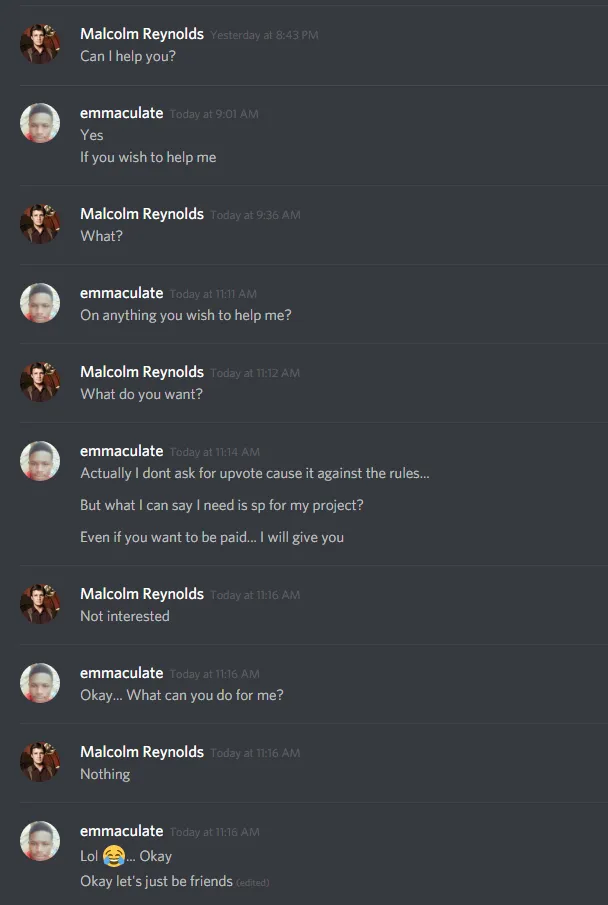Viewport: 608px width, 905px height.
Task: Click the "Yesterday at 8:43 PM" timestamp
Action: click(x=264, y=35)
